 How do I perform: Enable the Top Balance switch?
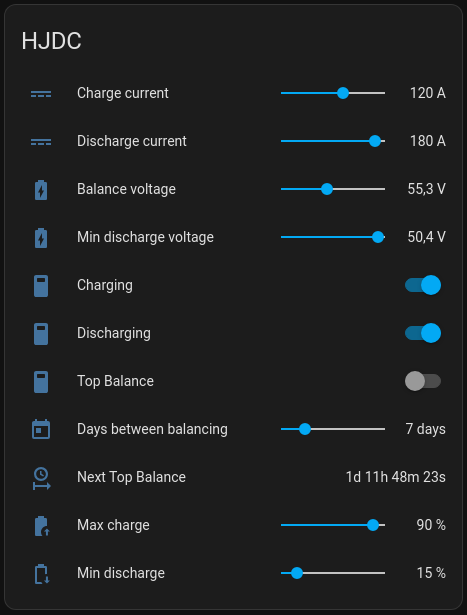423,381
